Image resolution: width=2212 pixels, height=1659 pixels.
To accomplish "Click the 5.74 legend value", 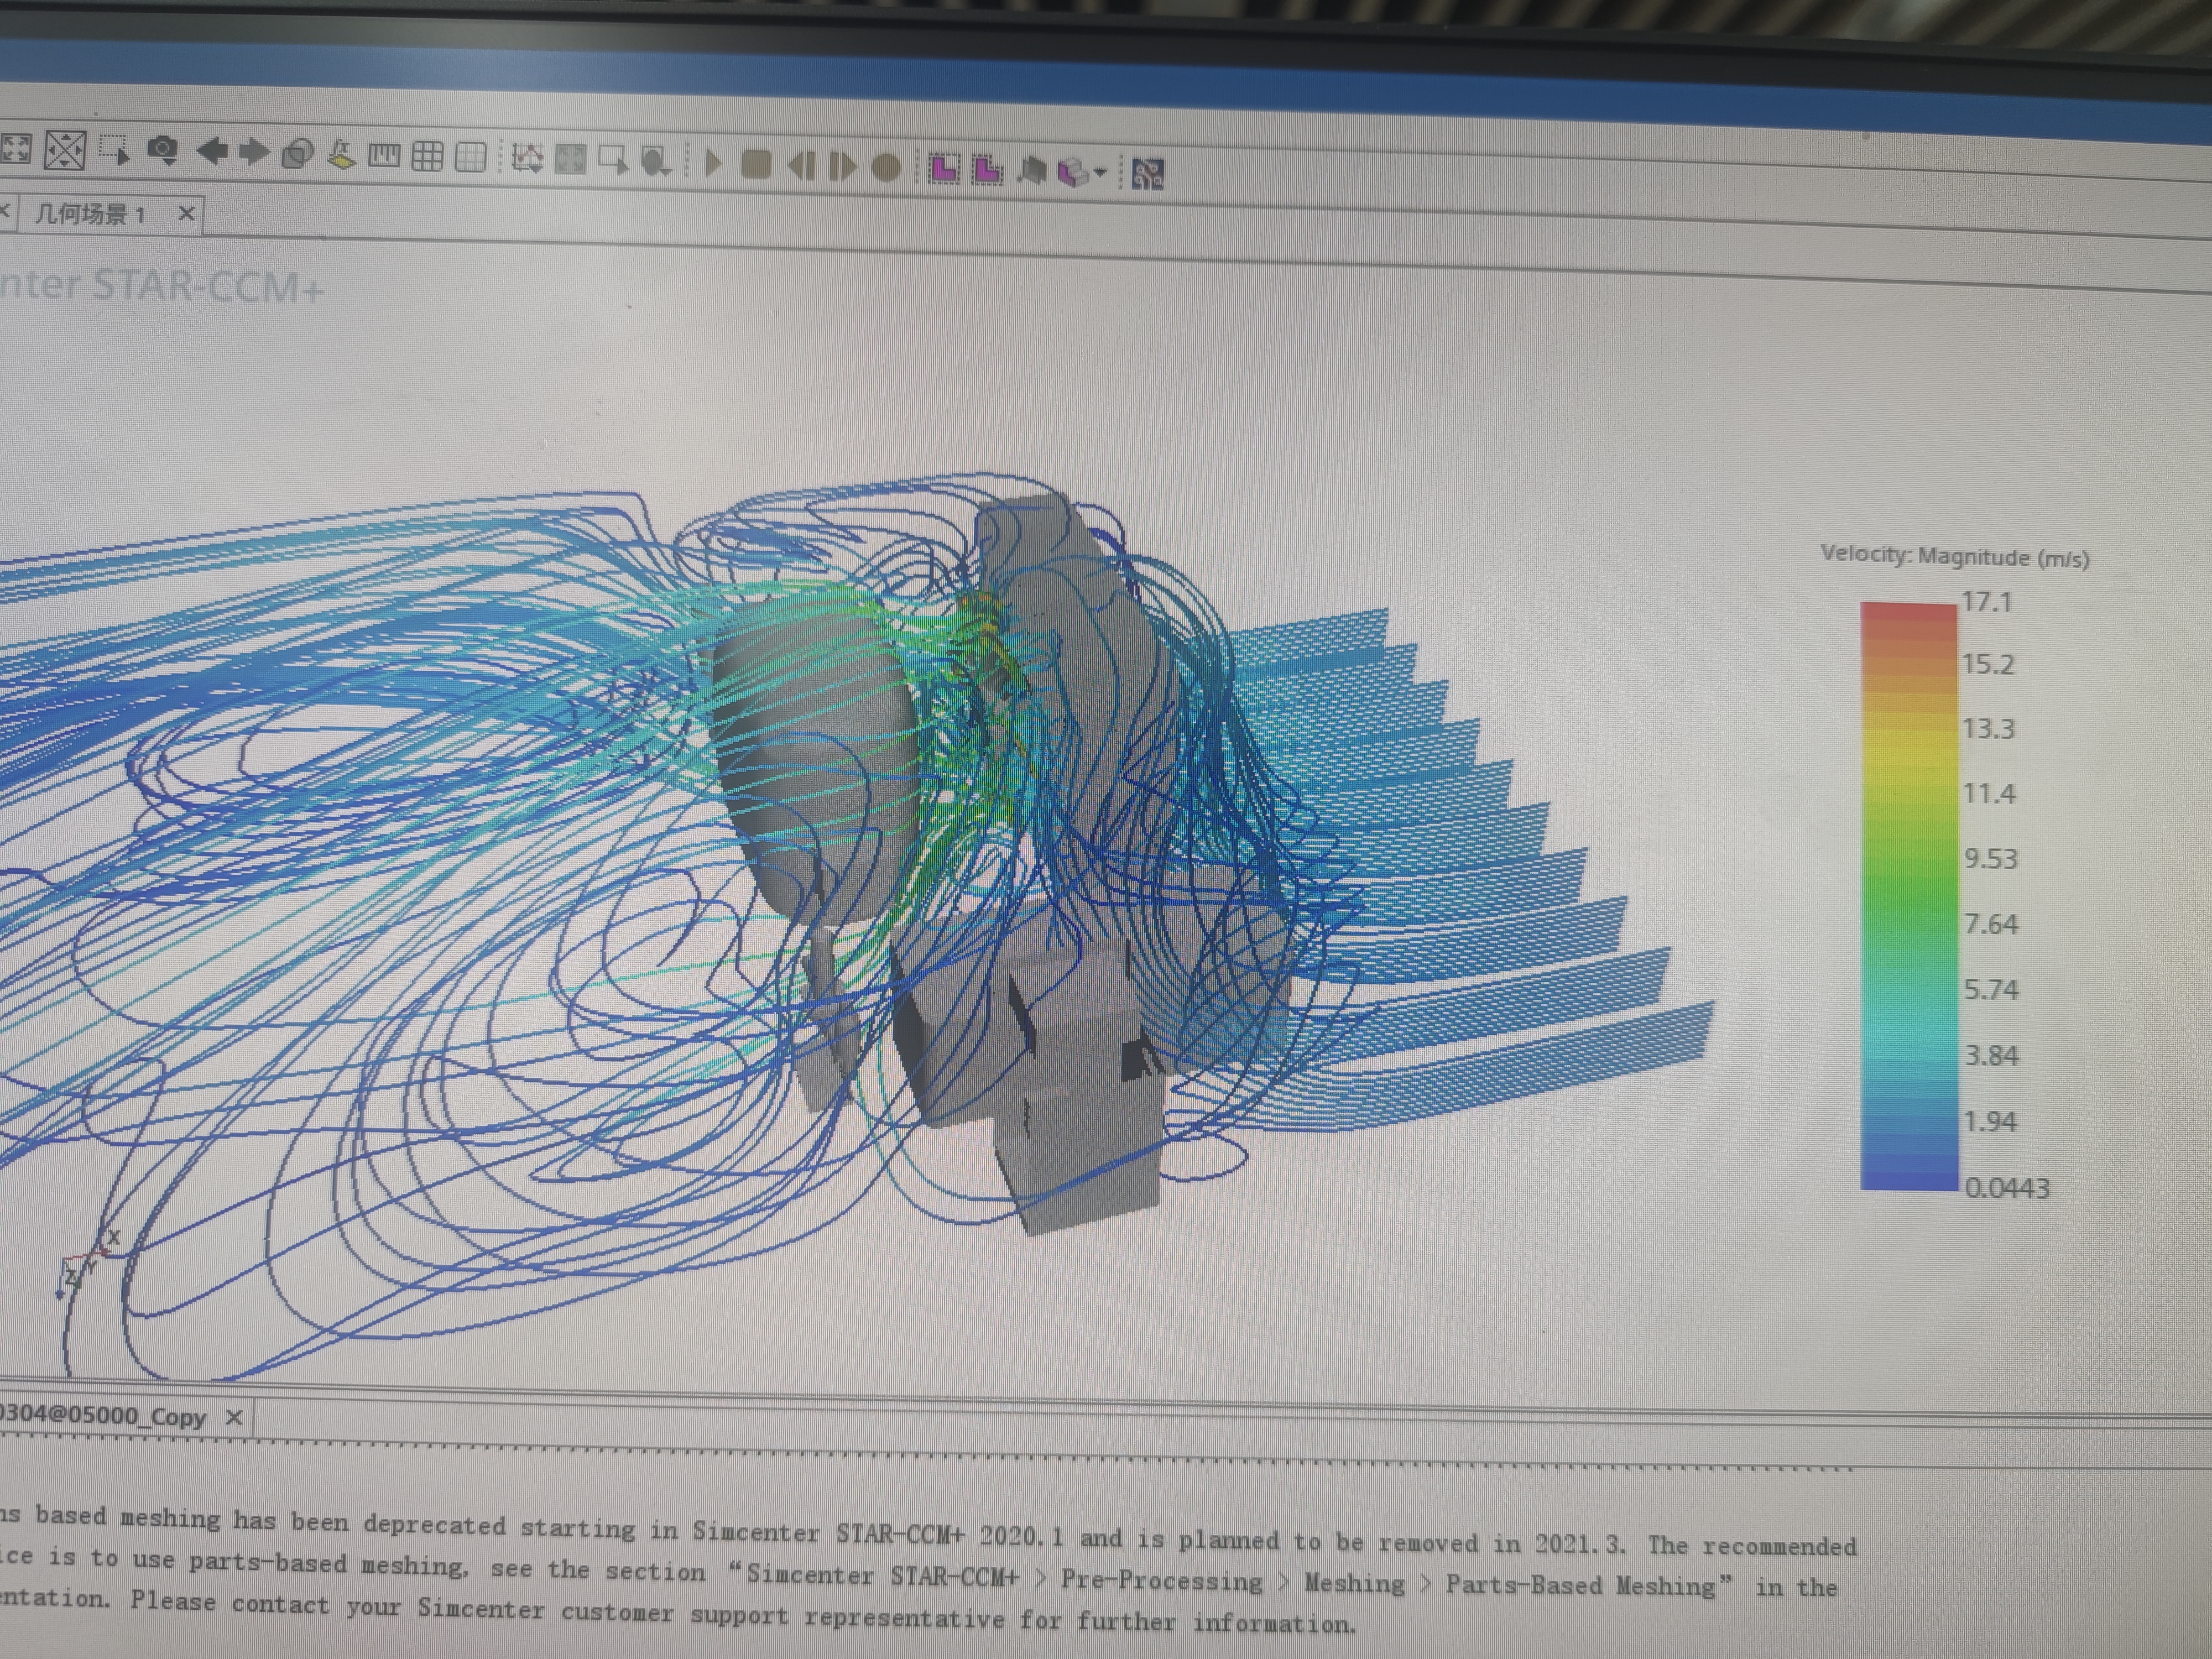I will pos(1991,990).
